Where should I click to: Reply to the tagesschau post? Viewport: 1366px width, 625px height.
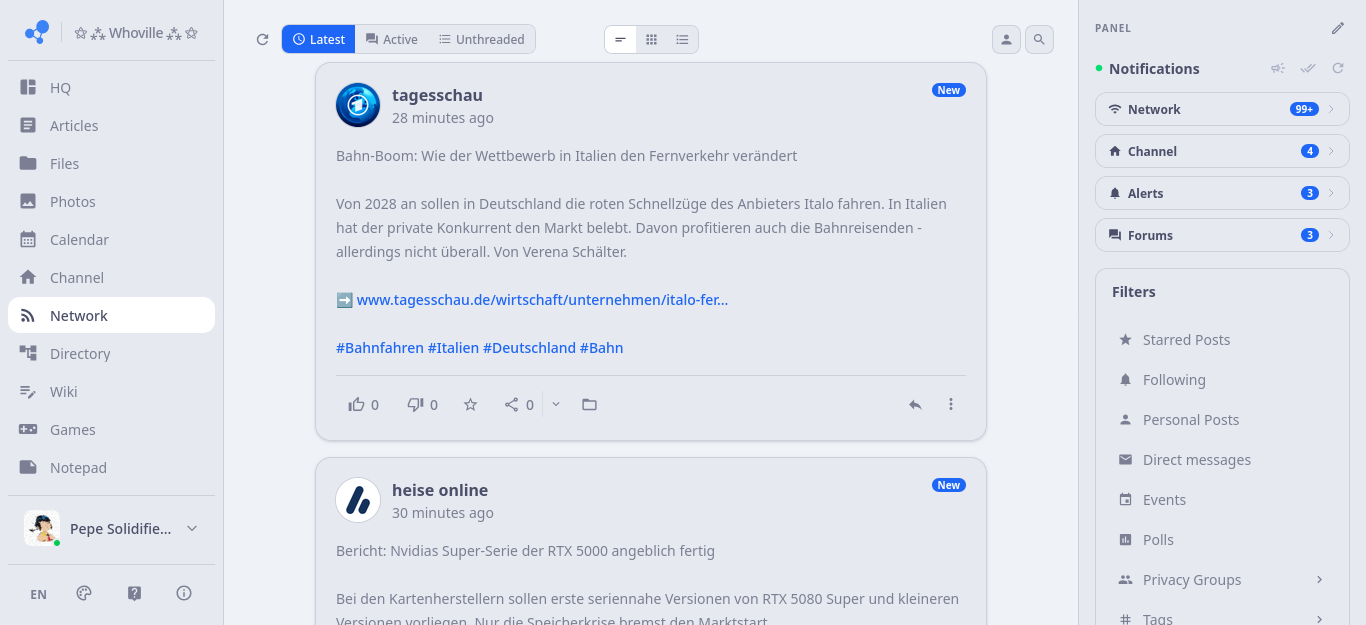click(x=915, y=405)
